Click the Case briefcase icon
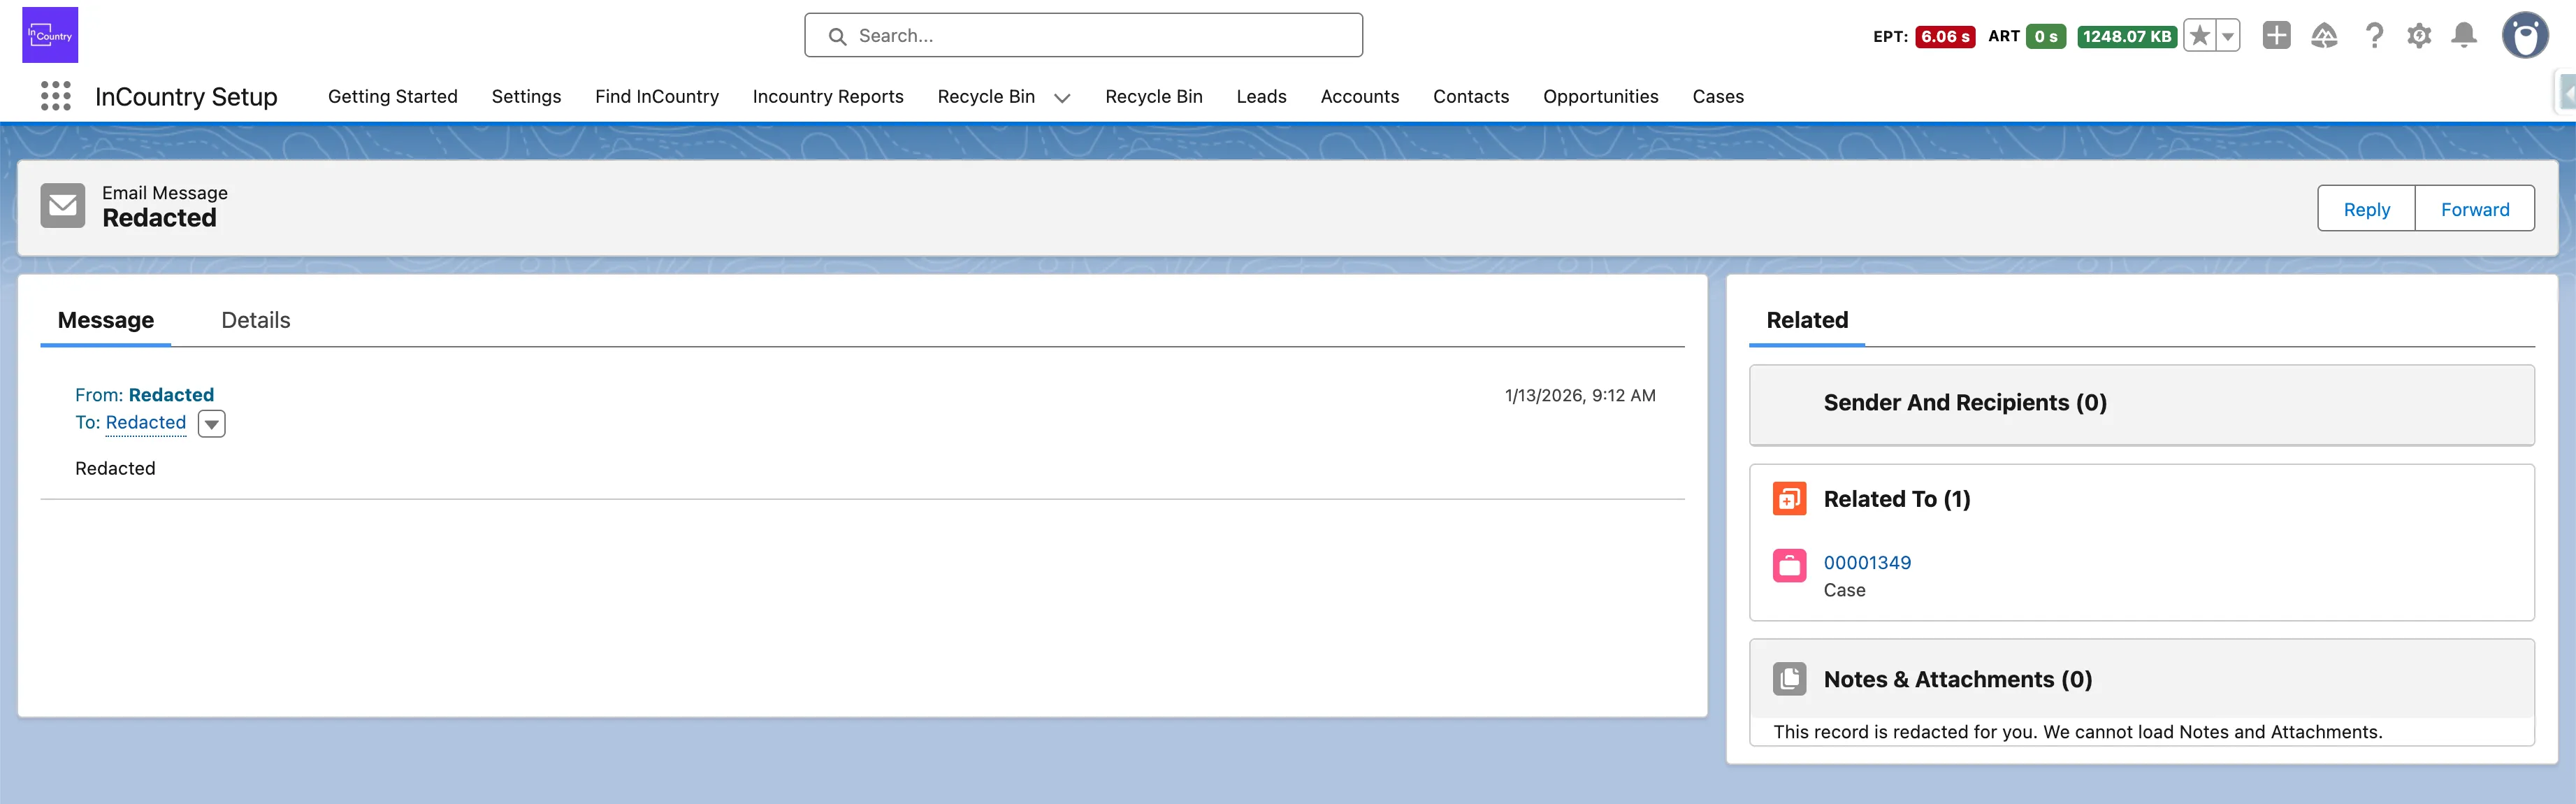This screenshot has width=2576, height=804. pyautogui.click(x=1789, y=565)
